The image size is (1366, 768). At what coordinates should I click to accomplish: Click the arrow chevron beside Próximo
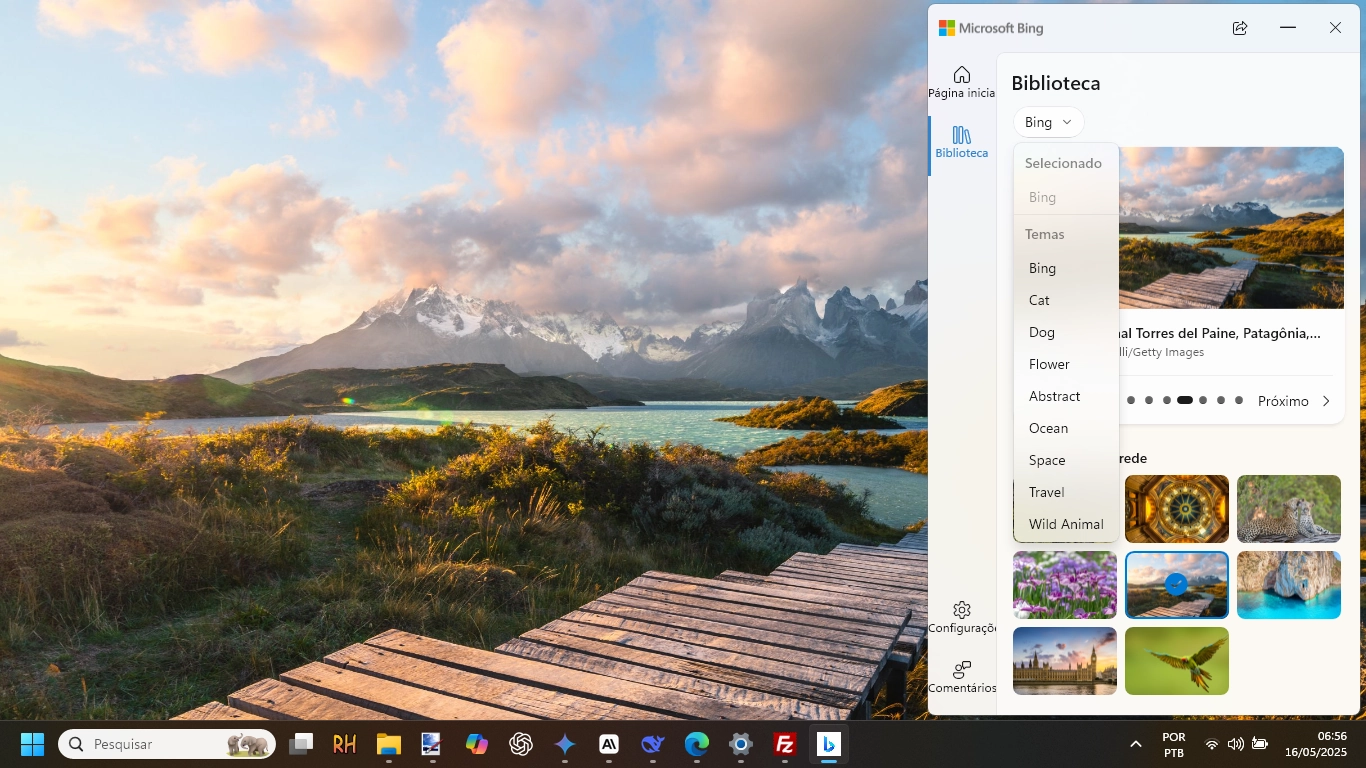tap(1326, 401)
